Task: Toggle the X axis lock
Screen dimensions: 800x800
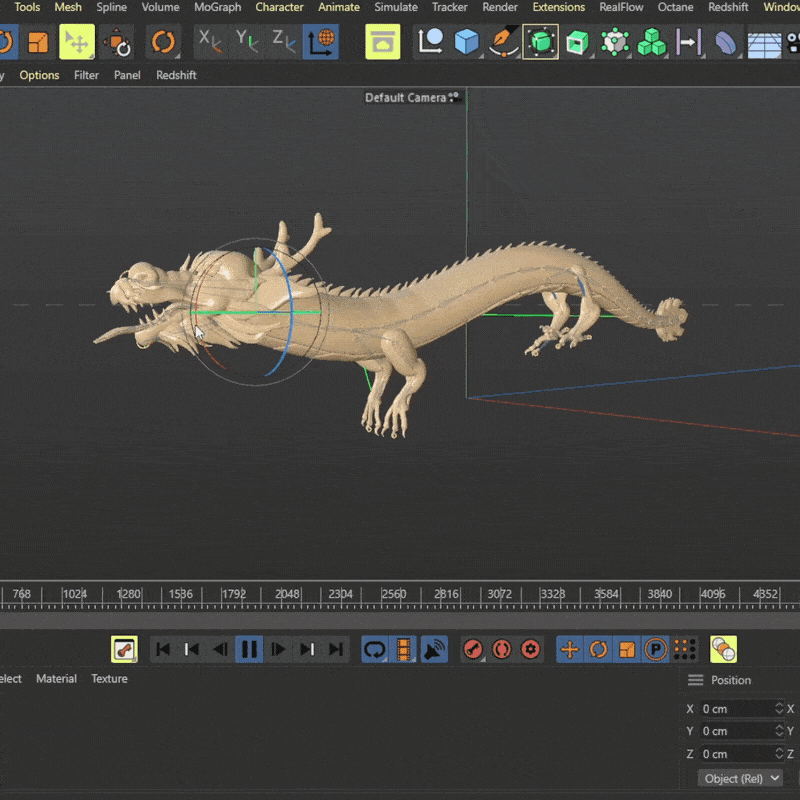Action: 209,42
